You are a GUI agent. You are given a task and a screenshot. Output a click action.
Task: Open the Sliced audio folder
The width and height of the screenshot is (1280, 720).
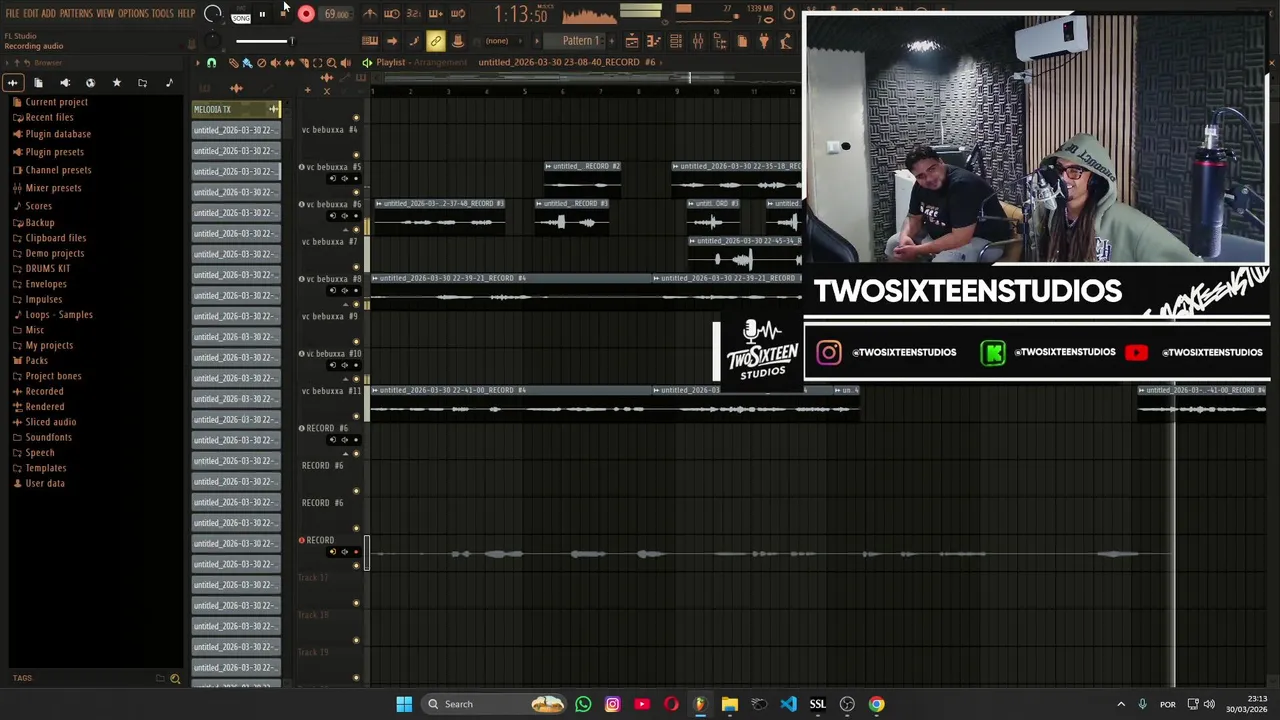(50, 422)
